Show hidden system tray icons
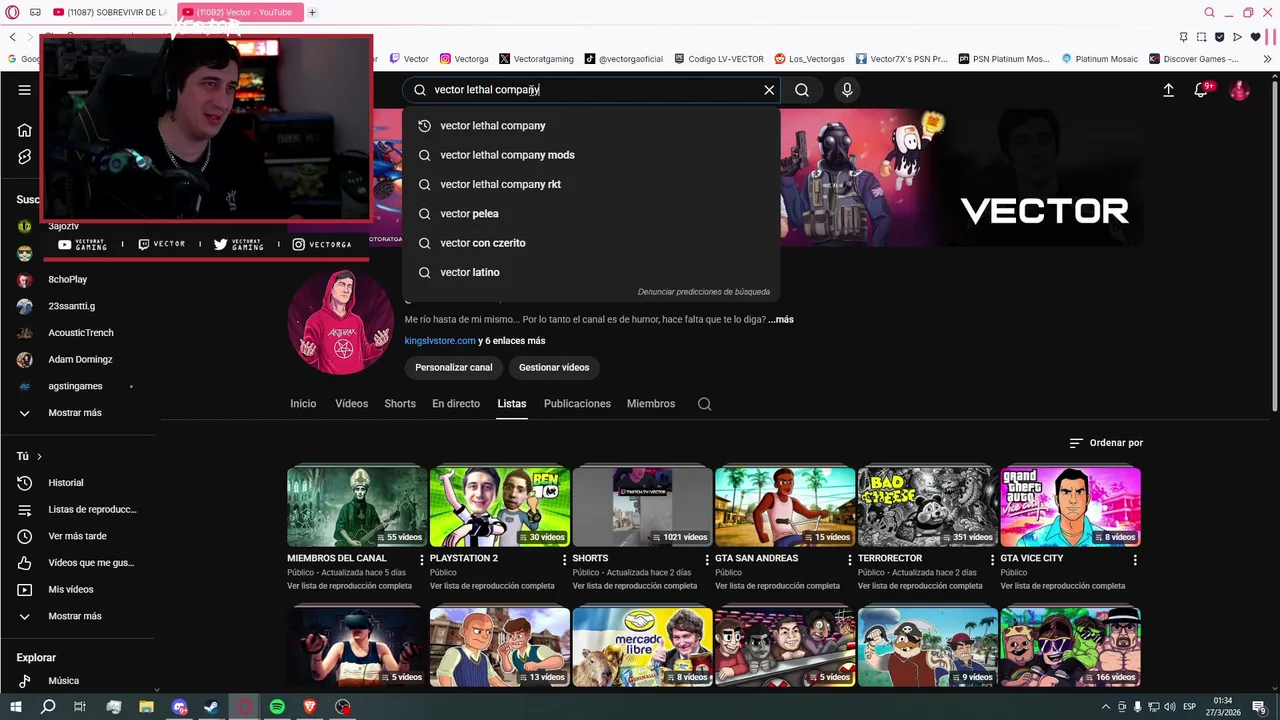This screenshot has height=720, width=1280. click(1106, 707)
